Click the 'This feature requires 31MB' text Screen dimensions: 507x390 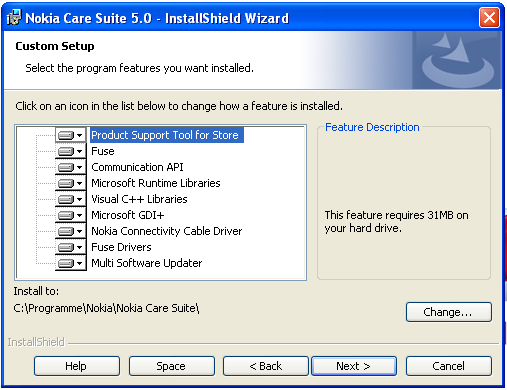pyautogui.click(x=396, y=222)
